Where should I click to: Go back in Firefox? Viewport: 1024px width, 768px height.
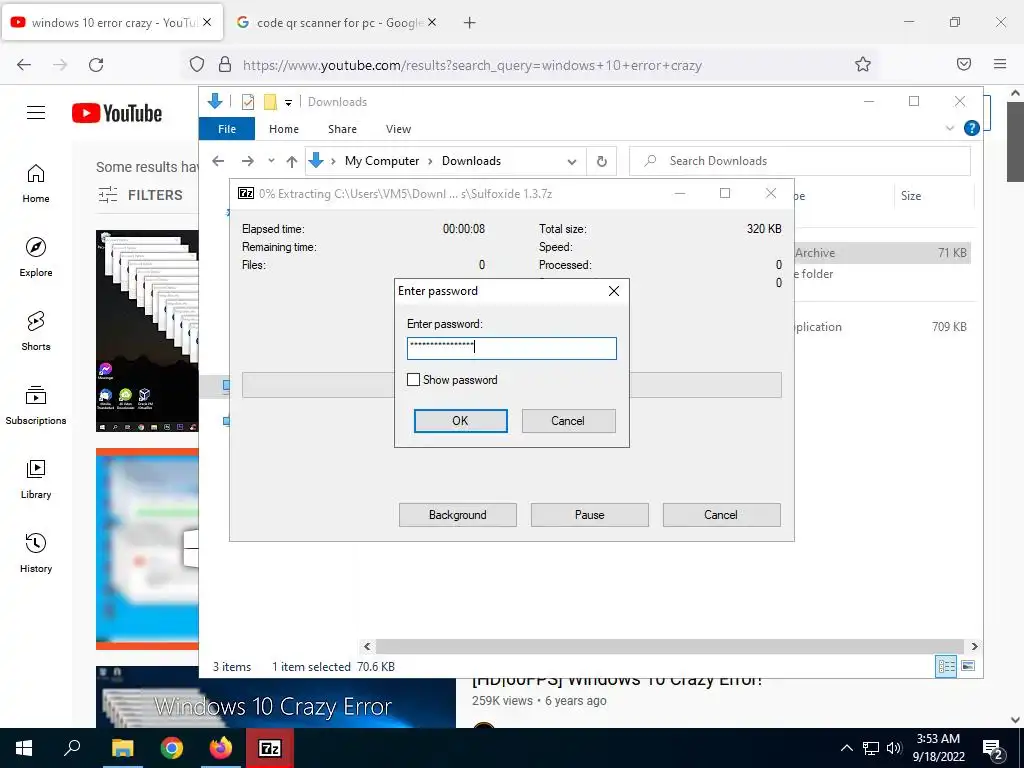point(24,65)
